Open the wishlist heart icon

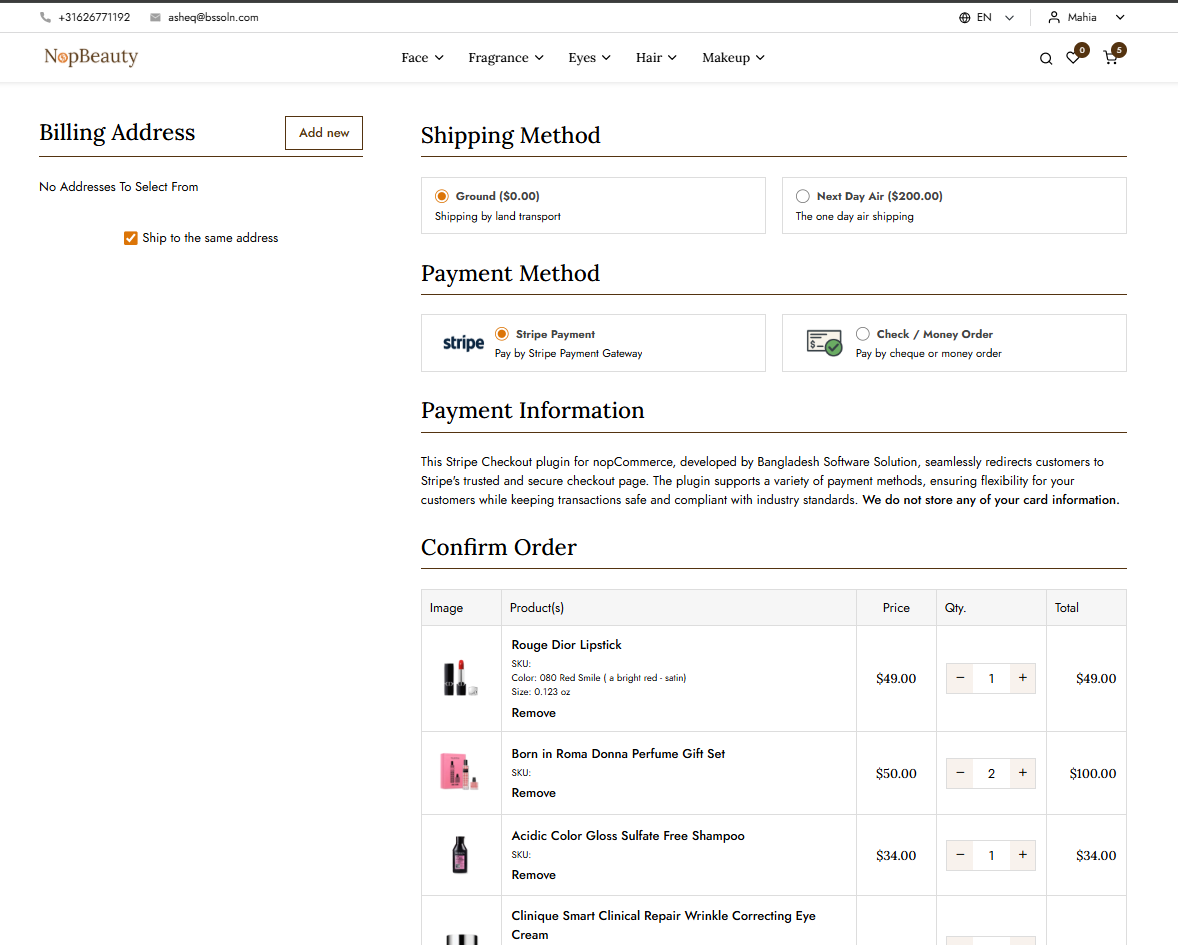[1073, 58]
